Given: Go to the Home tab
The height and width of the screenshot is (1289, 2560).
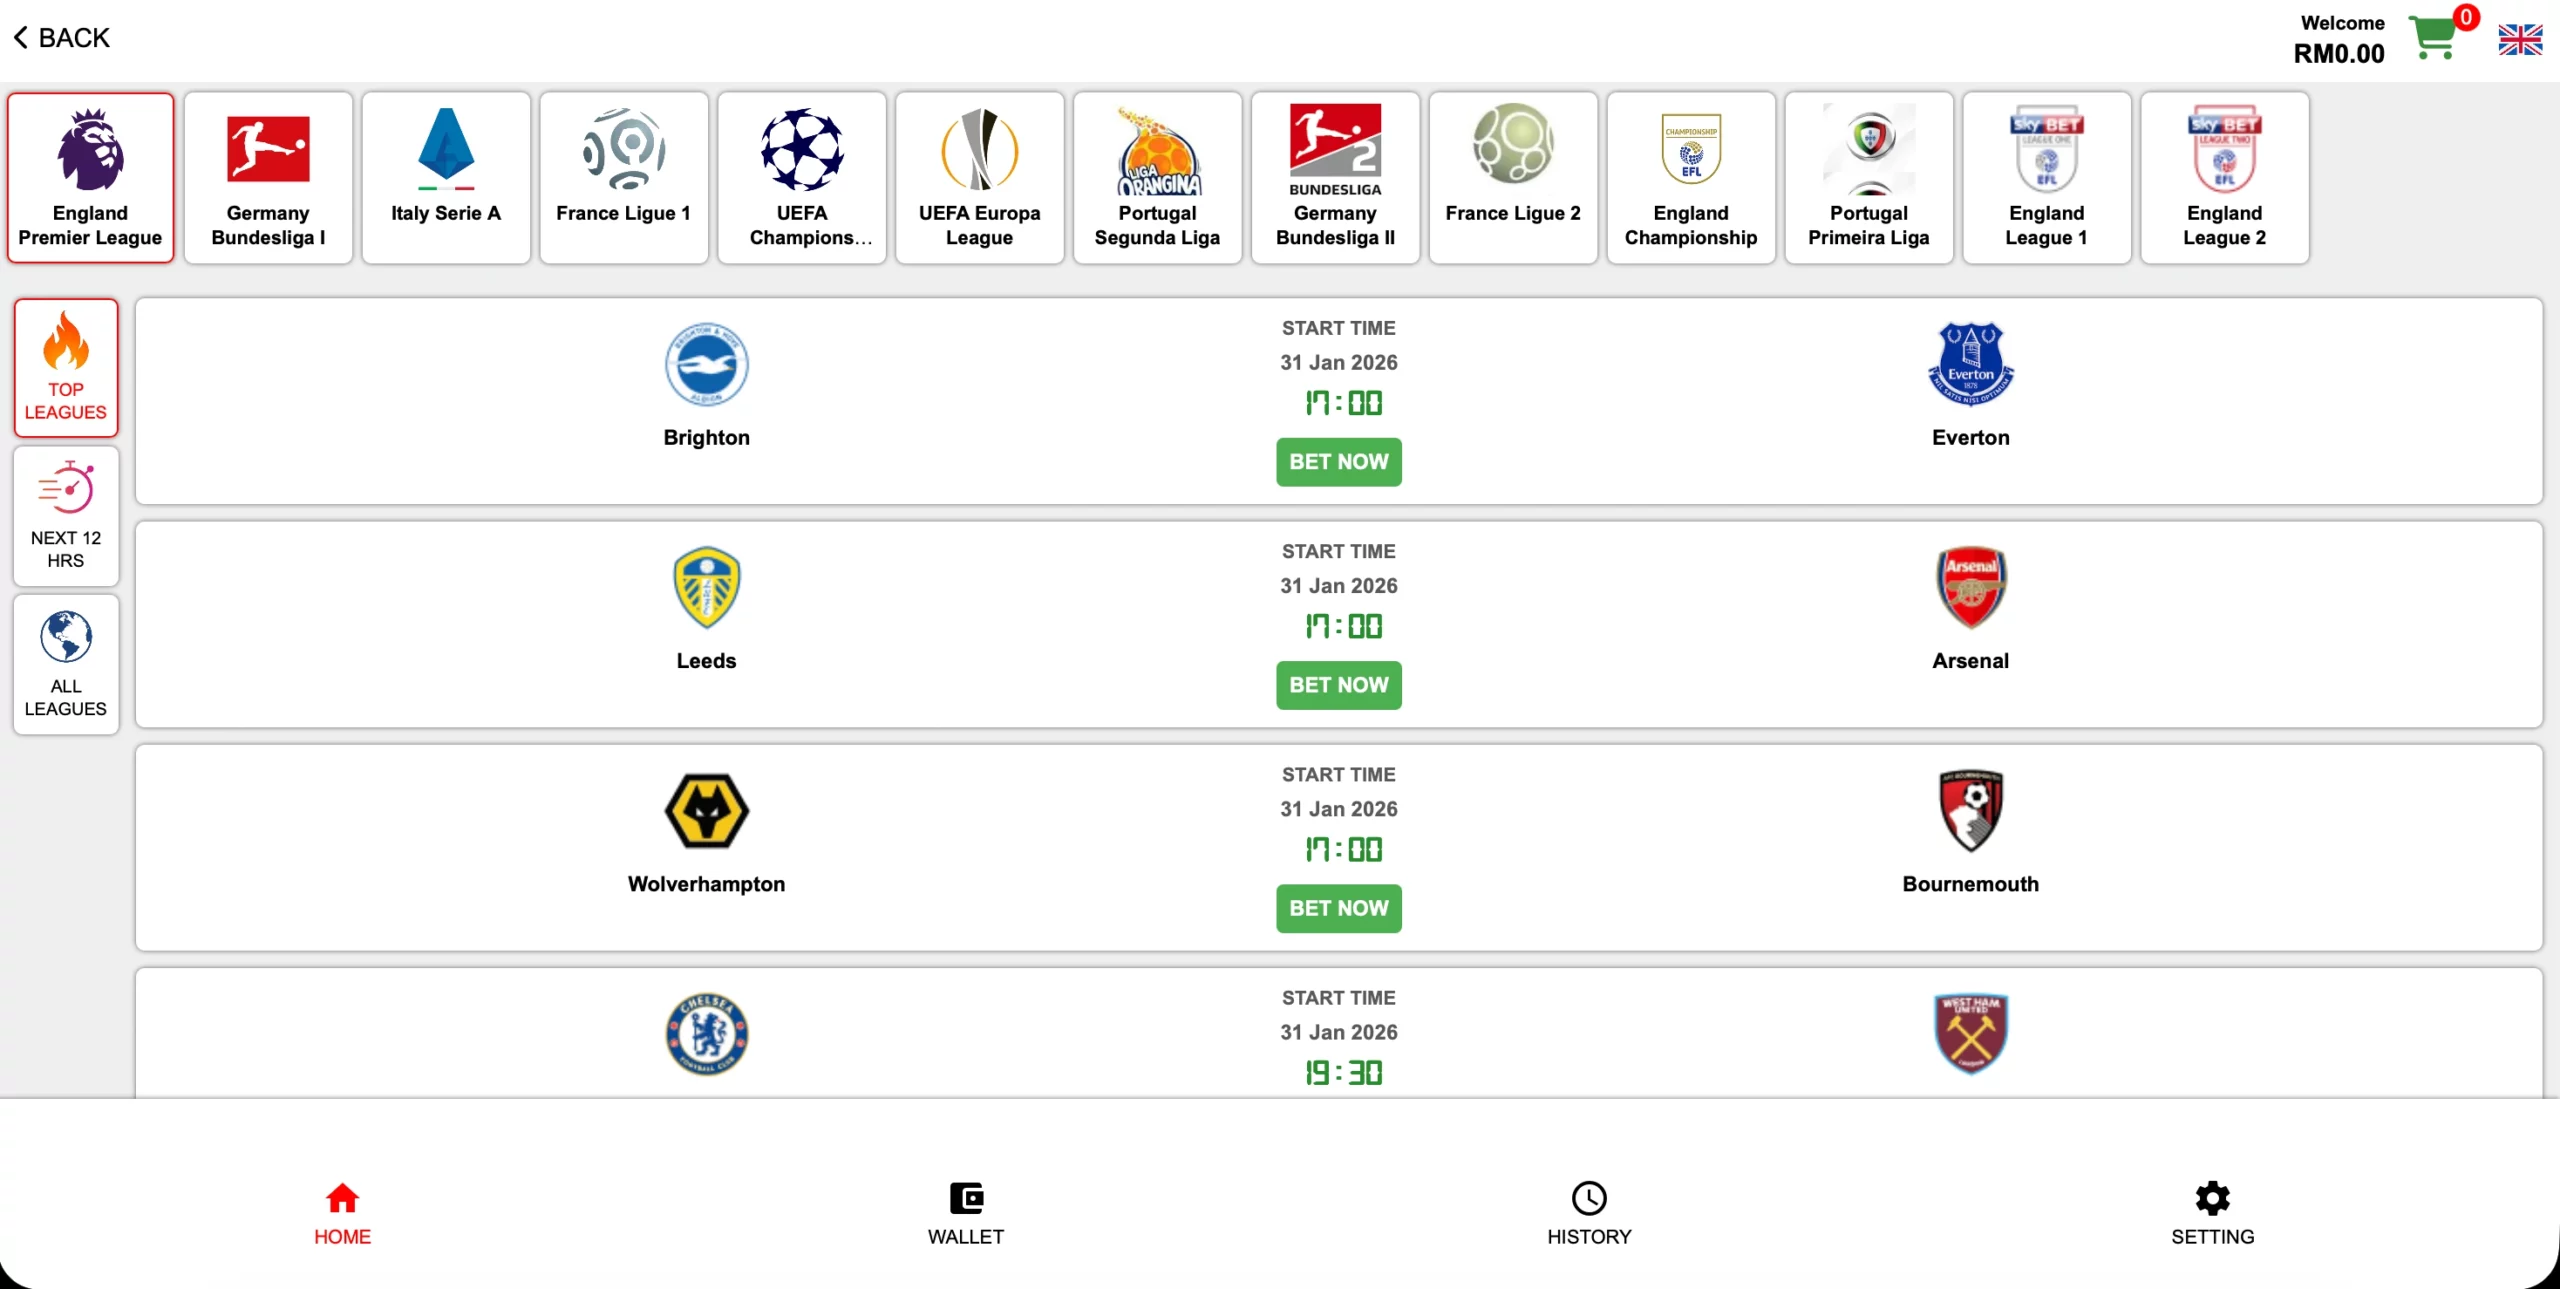Looking at the screenshot, I should [x=342, y=1213].
